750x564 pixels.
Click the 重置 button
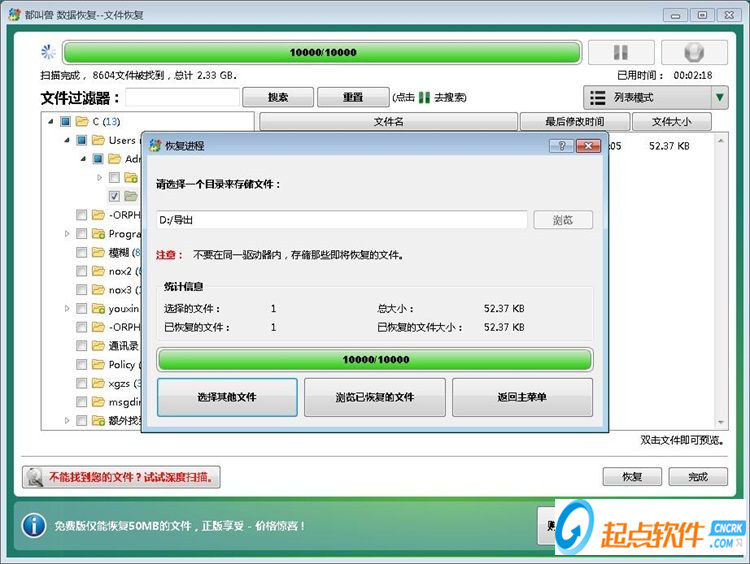353,97
